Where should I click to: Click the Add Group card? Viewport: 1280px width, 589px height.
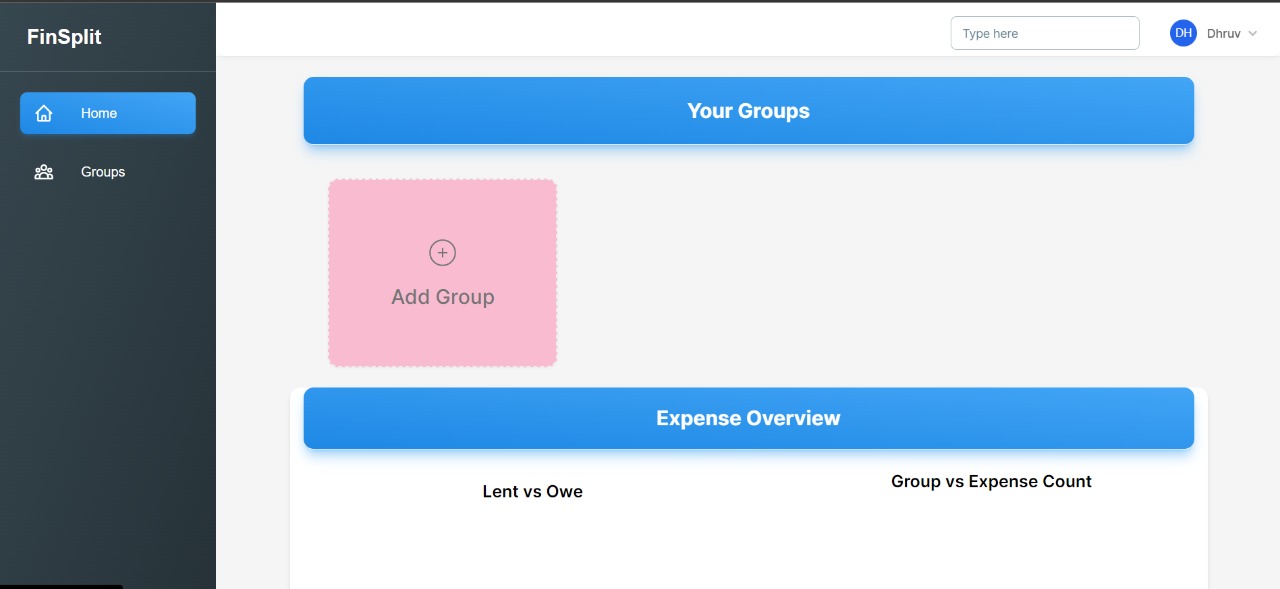(x=442, y=272)
